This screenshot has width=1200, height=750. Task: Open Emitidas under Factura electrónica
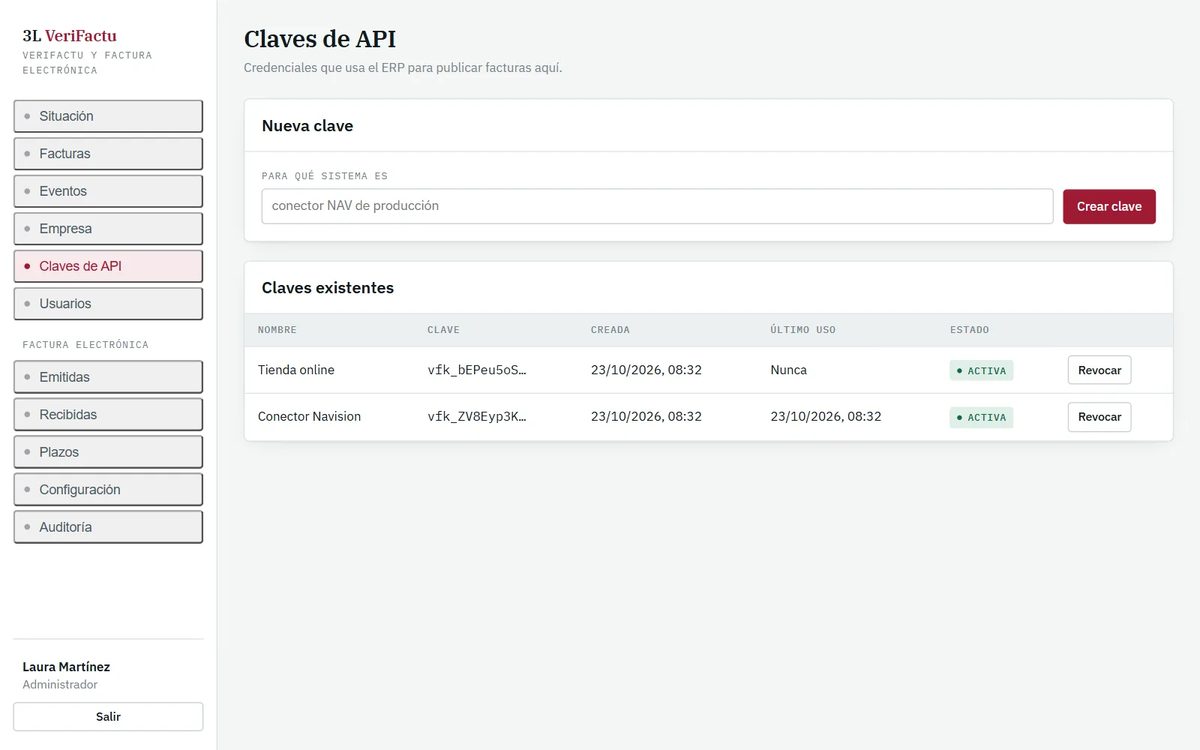click(x=108, y=377)
